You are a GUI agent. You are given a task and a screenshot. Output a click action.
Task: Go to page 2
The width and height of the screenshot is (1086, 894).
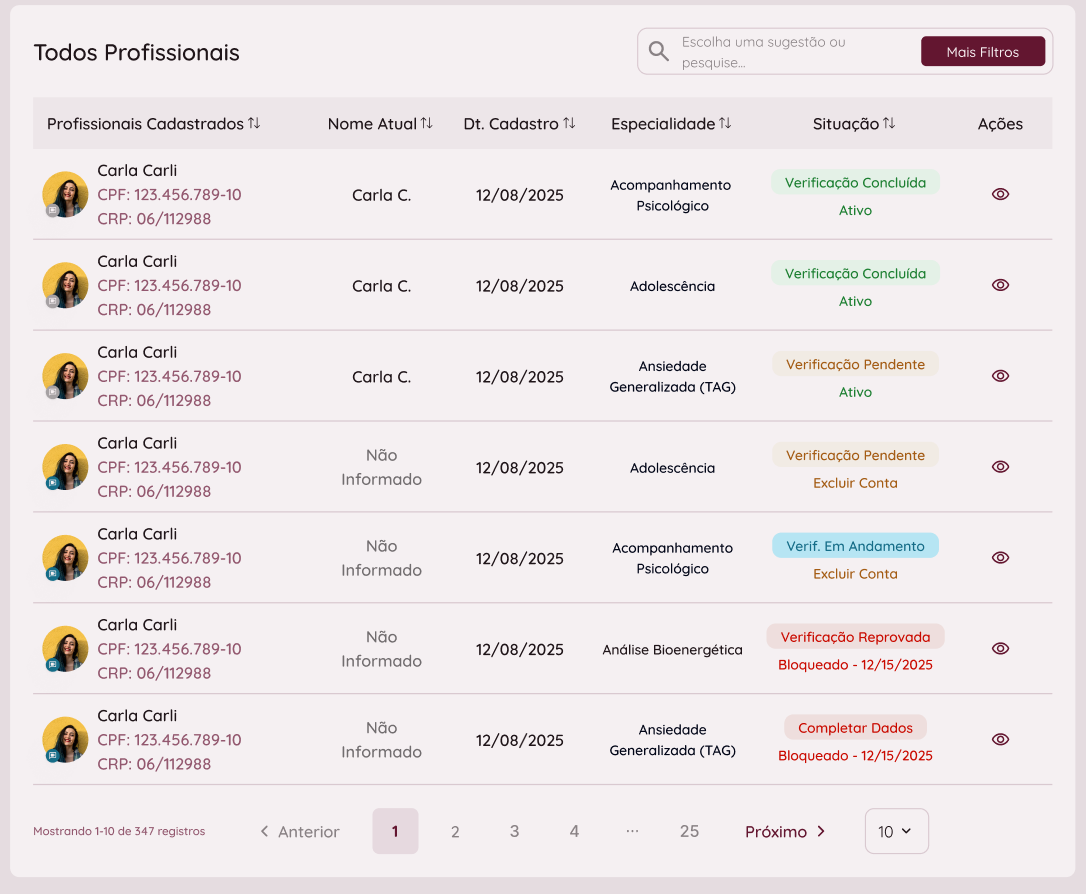pyautogui.click(x=455, y=831)
